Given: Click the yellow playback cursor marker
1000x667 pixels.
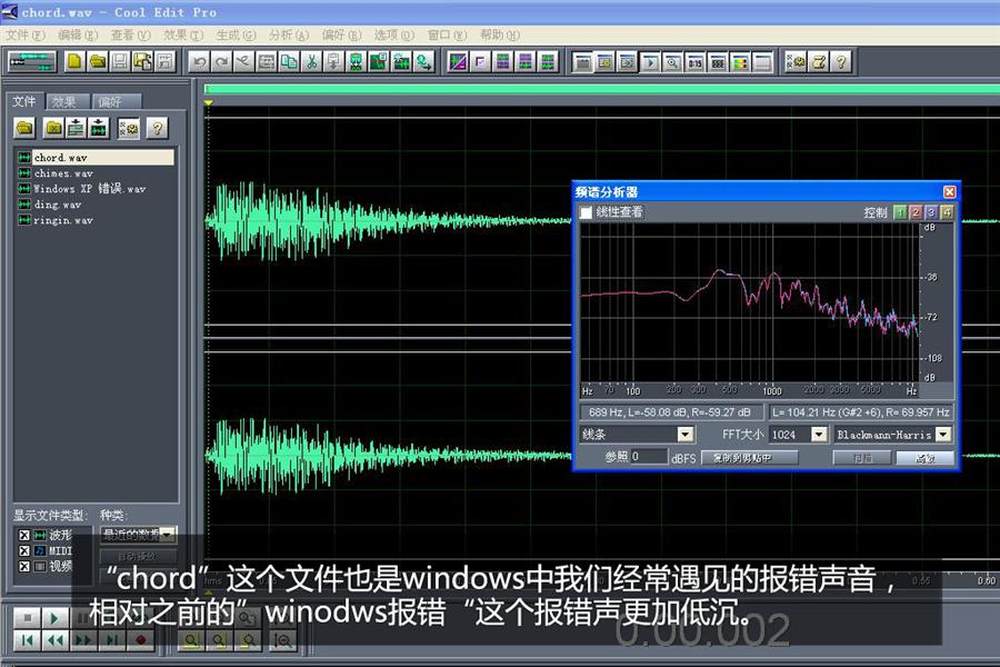Looking at the screenshot, I should (209, 103).
